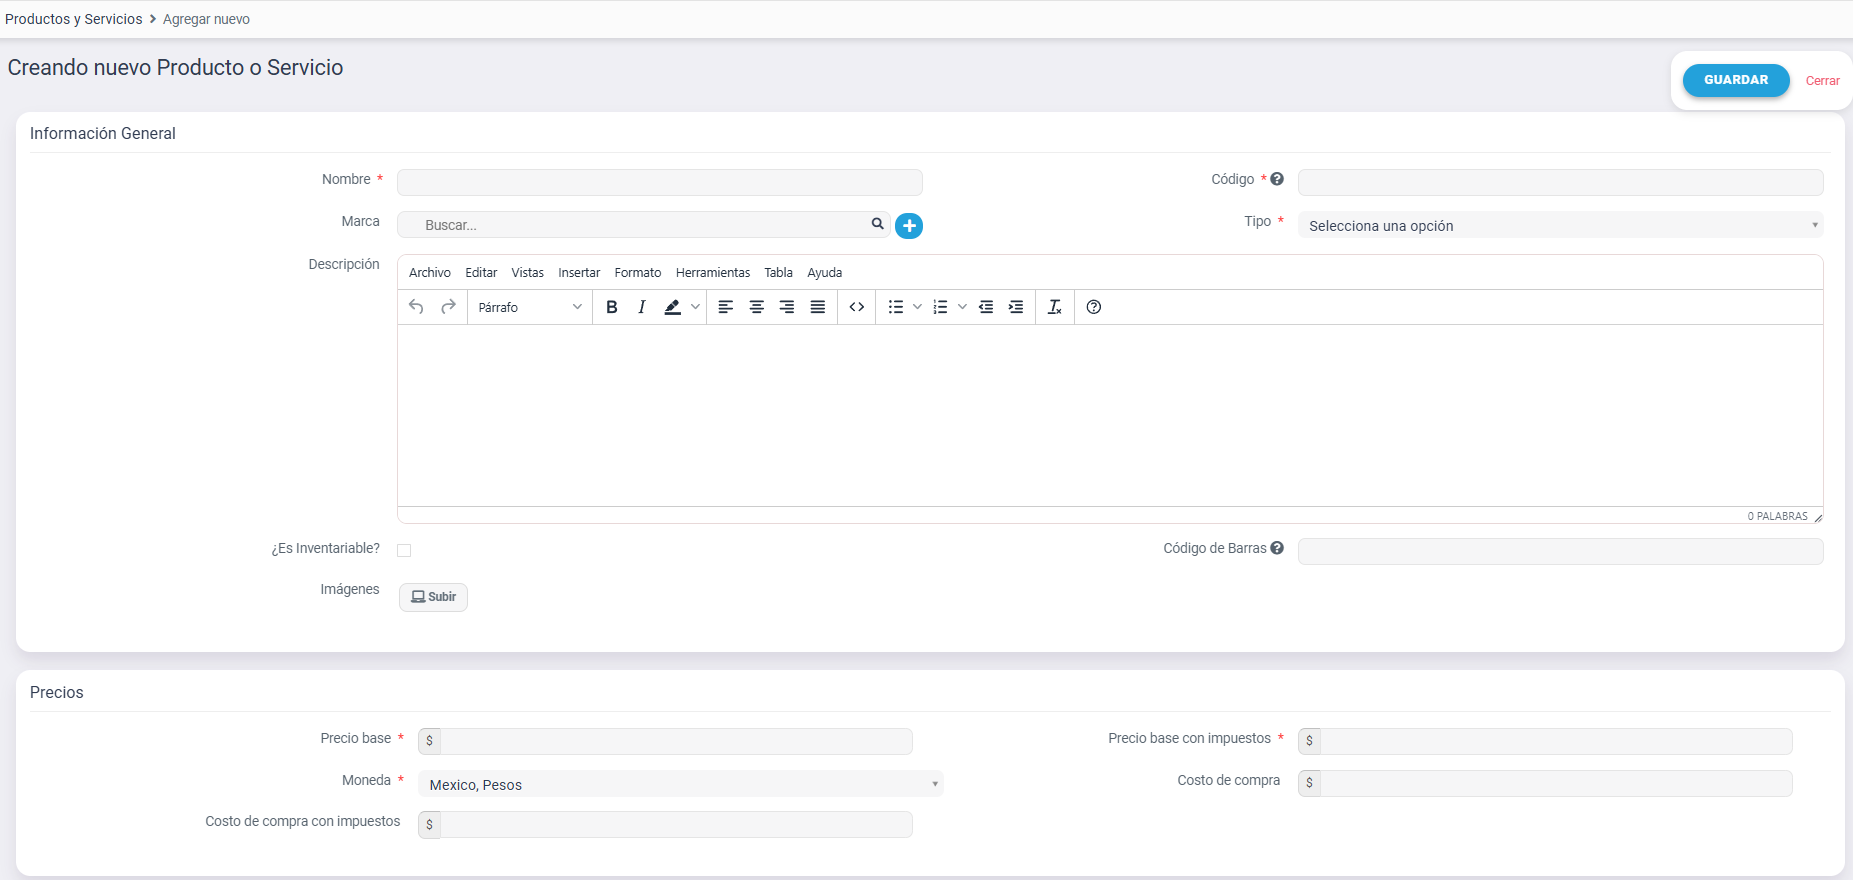Expand the highlight color picker arrow
The image size is (1853, 880).
pyautogui.click(x=695, y=307)
